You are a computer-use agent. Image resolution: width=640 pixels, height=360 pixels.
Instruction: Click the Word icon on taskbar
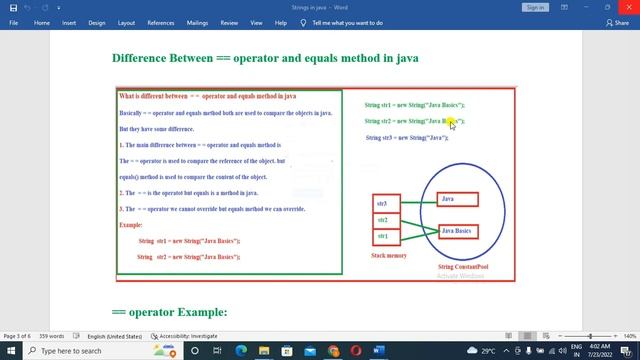tap(379, 351)
